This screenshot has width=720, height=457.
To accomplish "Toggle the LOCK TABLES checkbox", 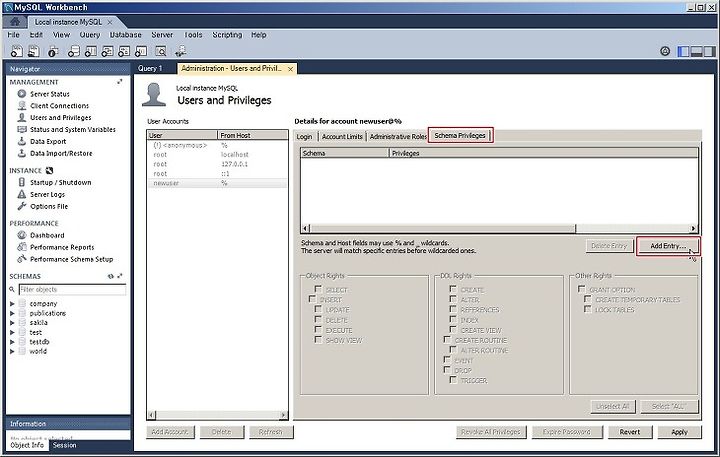I will click(x=587, y=309).
